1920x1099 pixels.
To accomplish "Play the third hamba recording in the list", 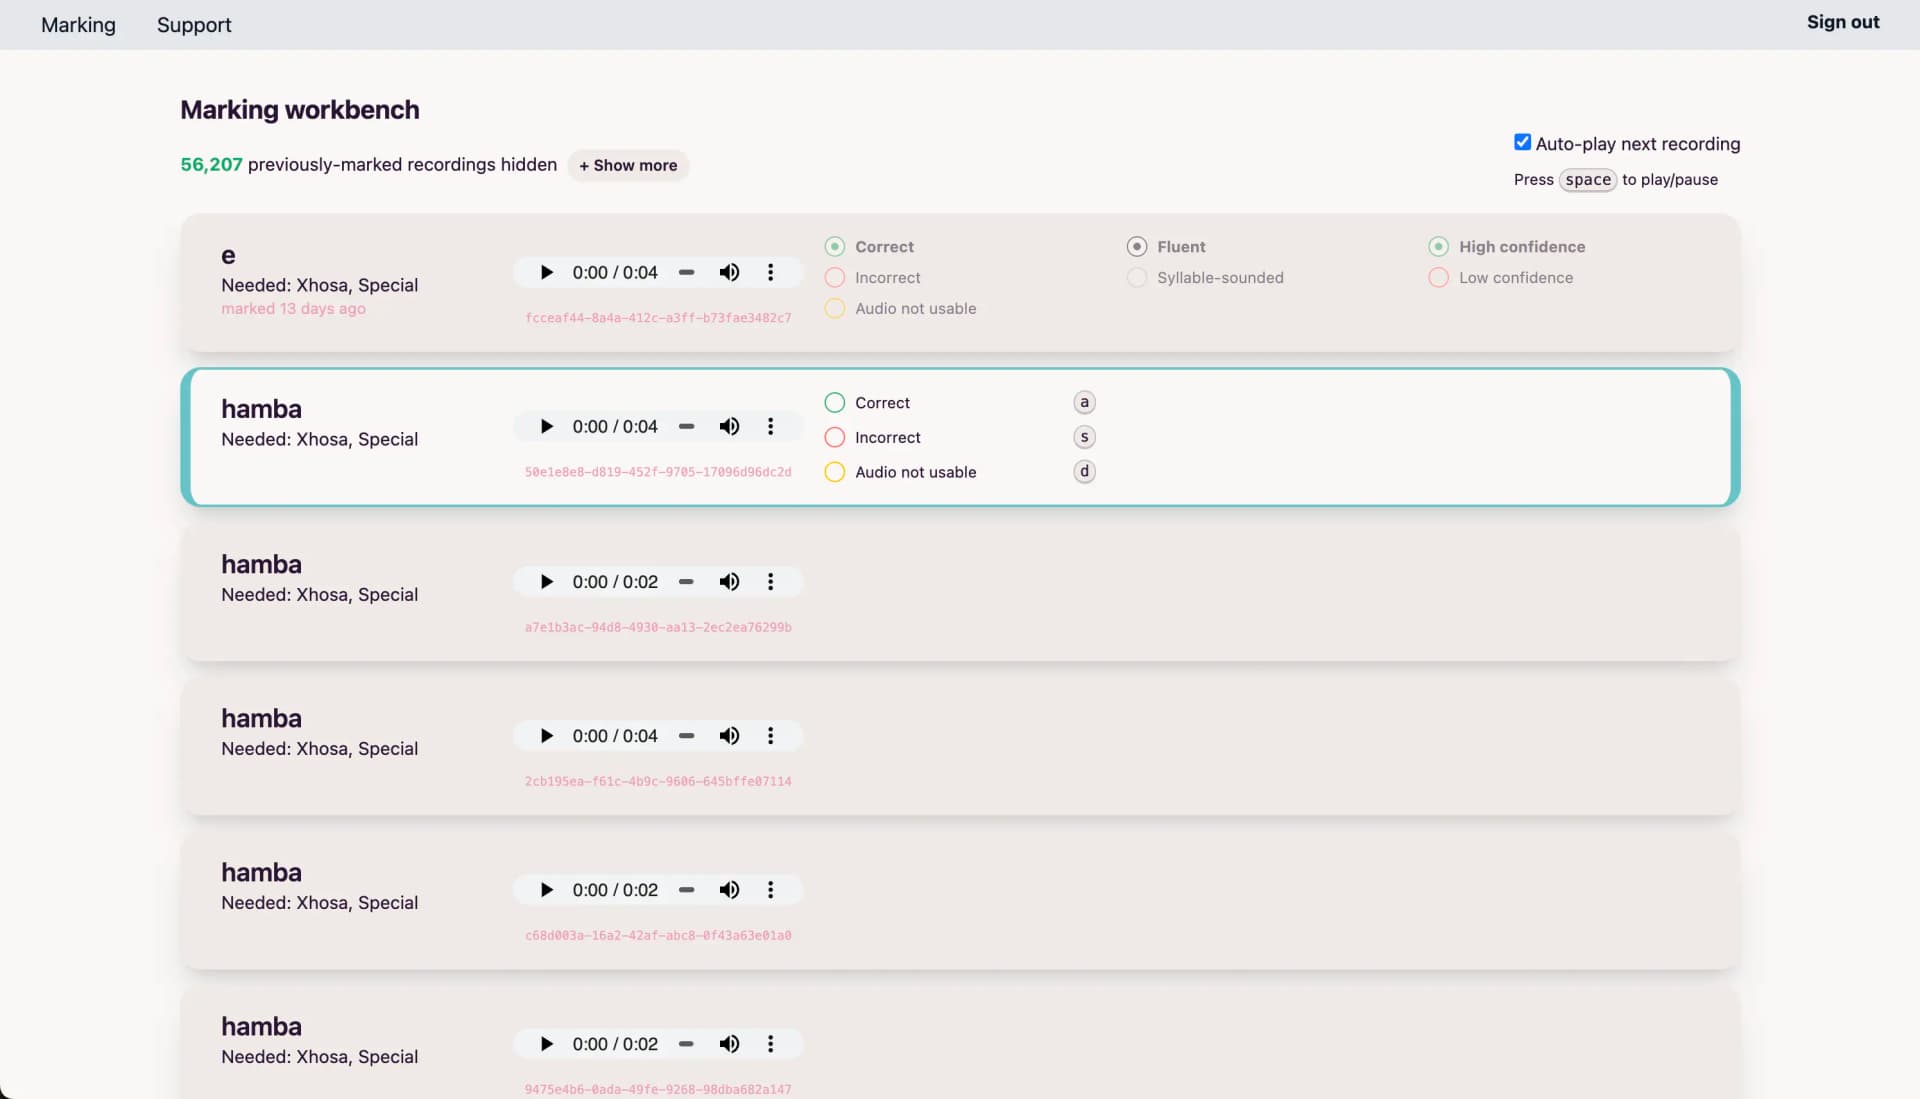I will (x=546, y=736).
